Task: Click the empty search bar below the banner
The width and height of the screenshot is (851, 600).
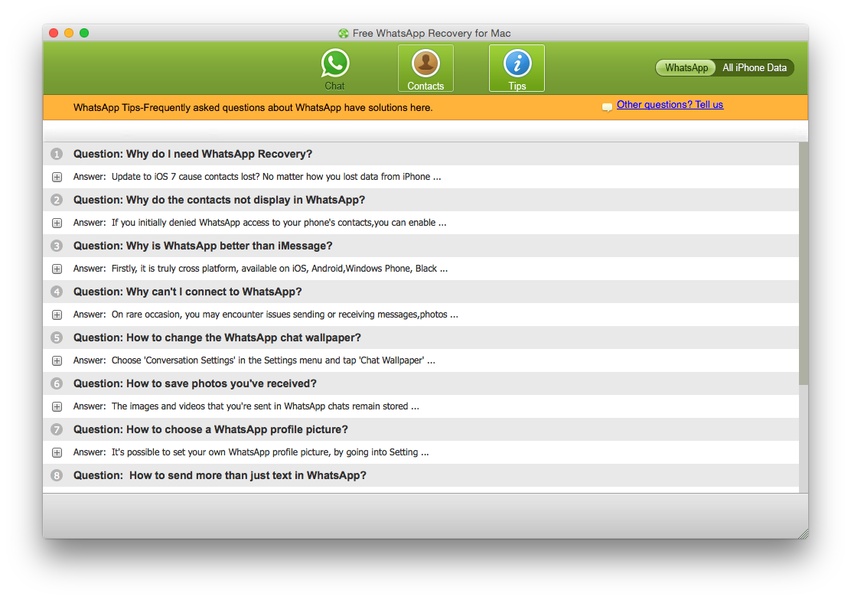Action: point(425,131)
